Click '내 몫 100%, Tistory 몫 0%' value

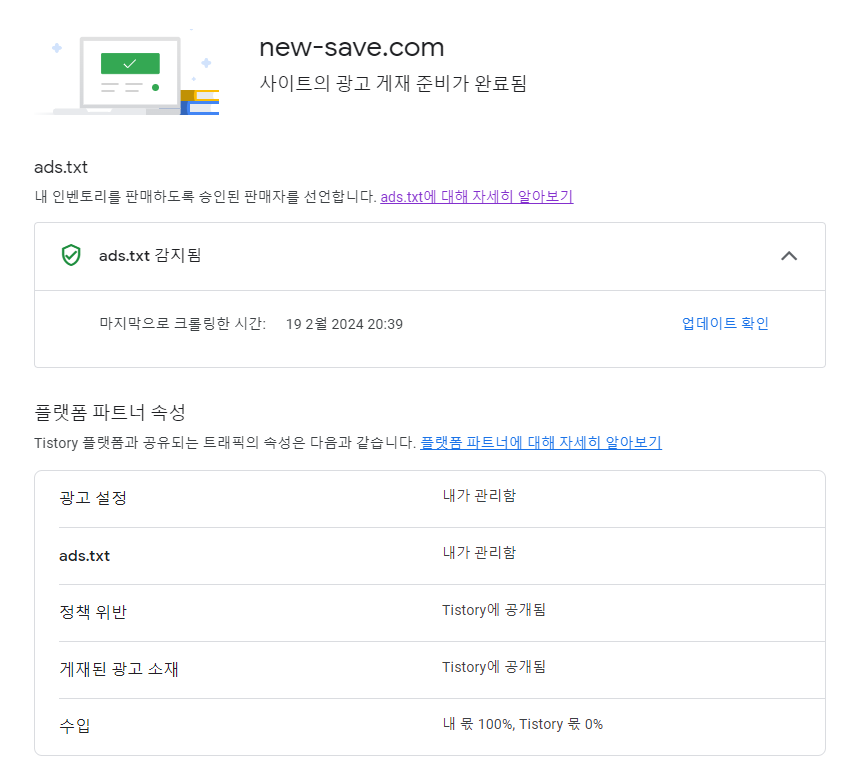click(523, 724)
